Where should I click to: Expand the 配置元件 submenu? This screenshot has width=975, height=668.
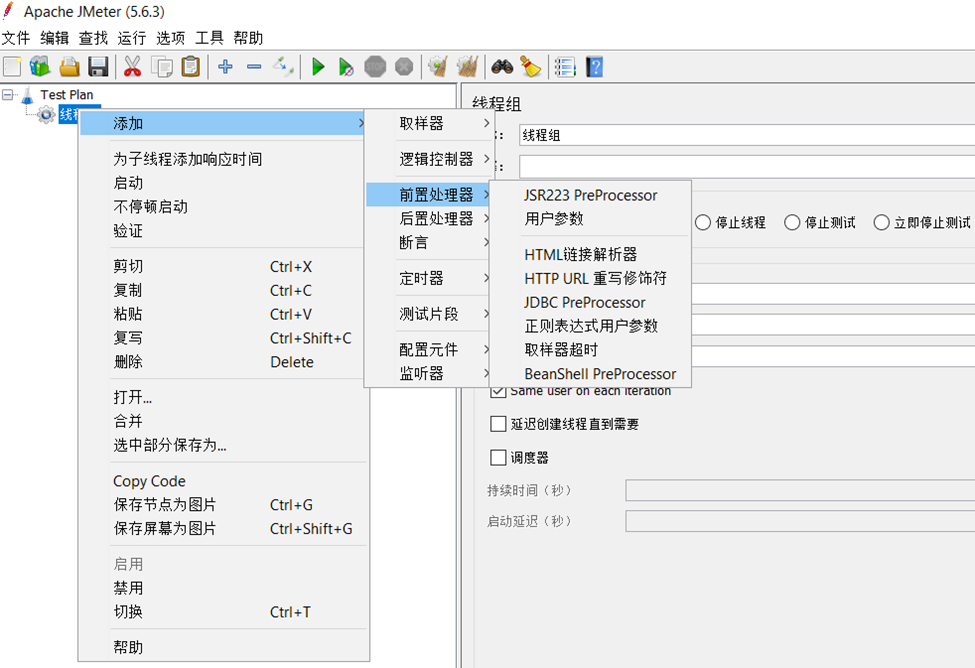tap(429, 350)
